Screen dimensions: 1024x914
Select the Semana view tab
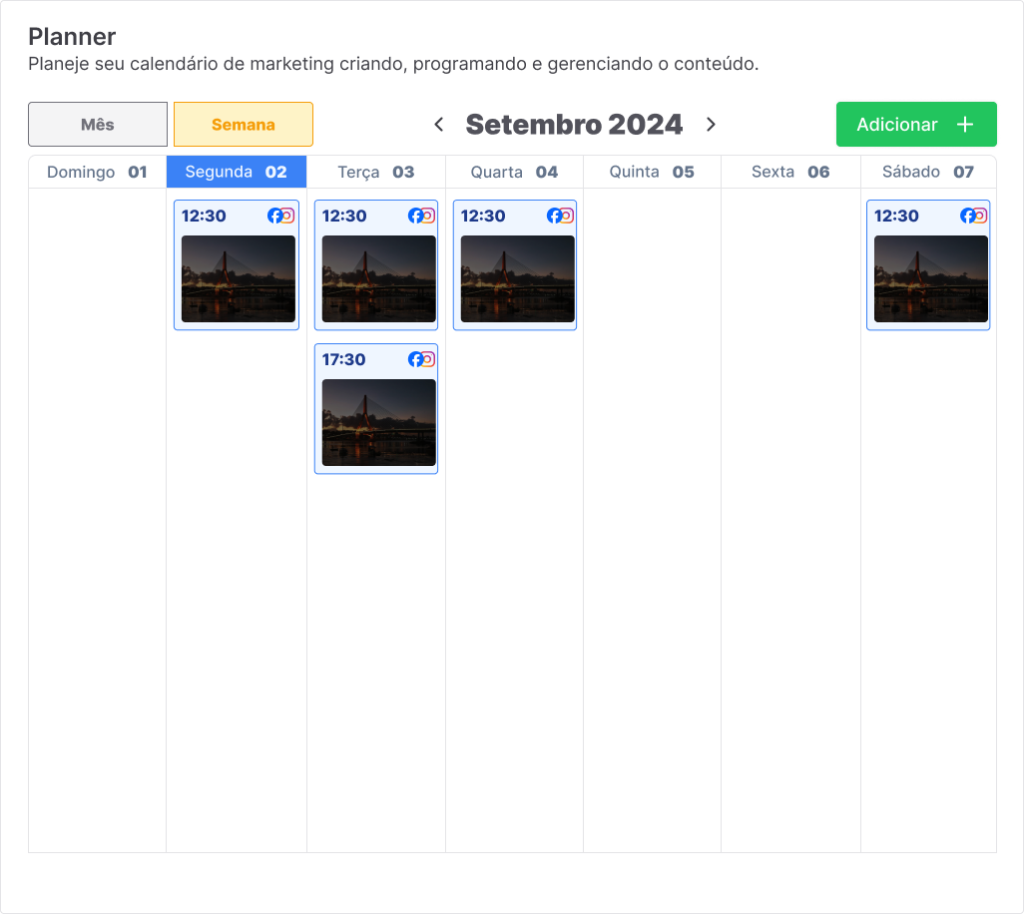tap(243, 125)
